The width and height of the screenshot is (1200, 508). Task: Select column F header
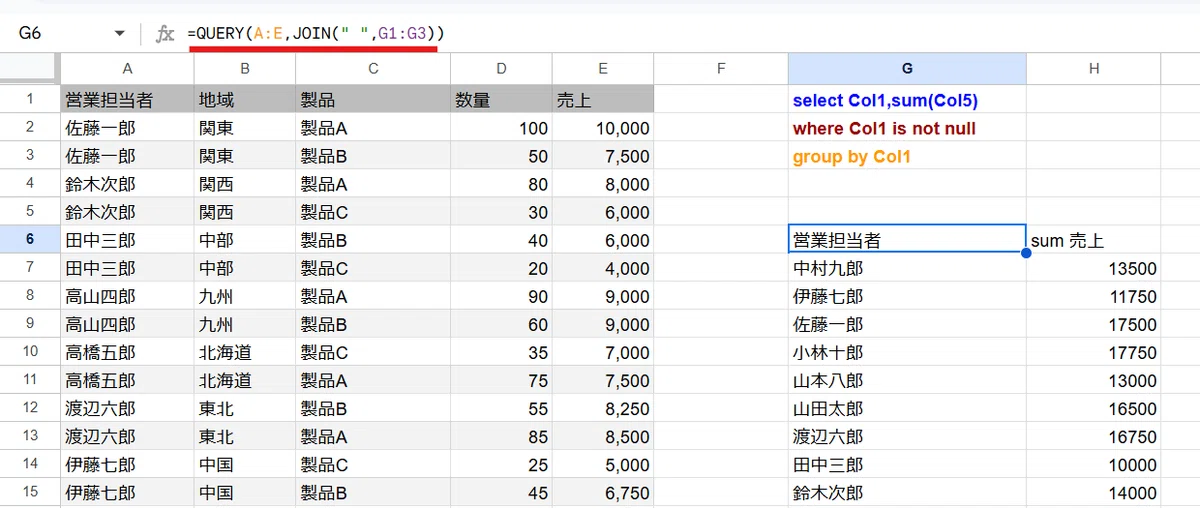(x=721, y=69)
